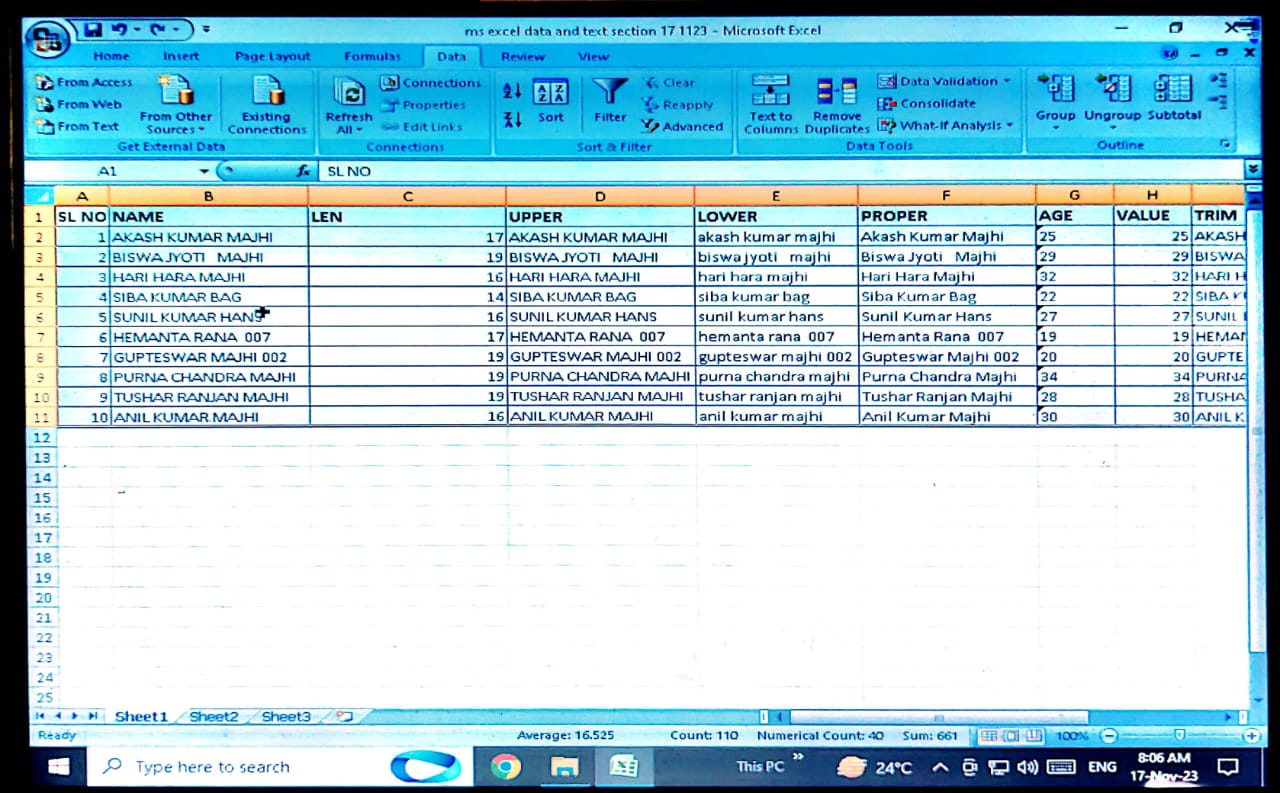The height and width of the screenshot is (793, 1280).
Task: Click the Subtotal icon
Action: pos(1173,91)
